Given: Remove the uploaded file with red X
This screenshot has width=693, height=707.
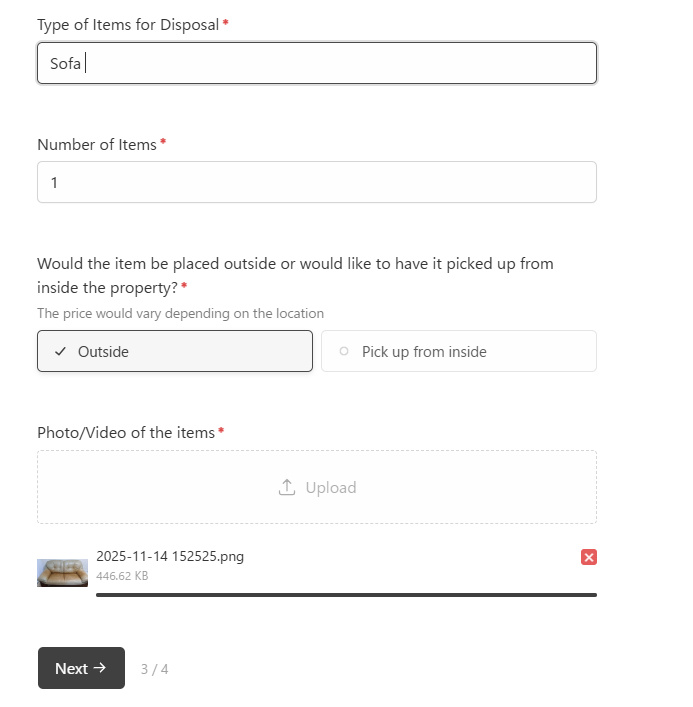Looking at the screenshot, I should [x=589, y=557].
